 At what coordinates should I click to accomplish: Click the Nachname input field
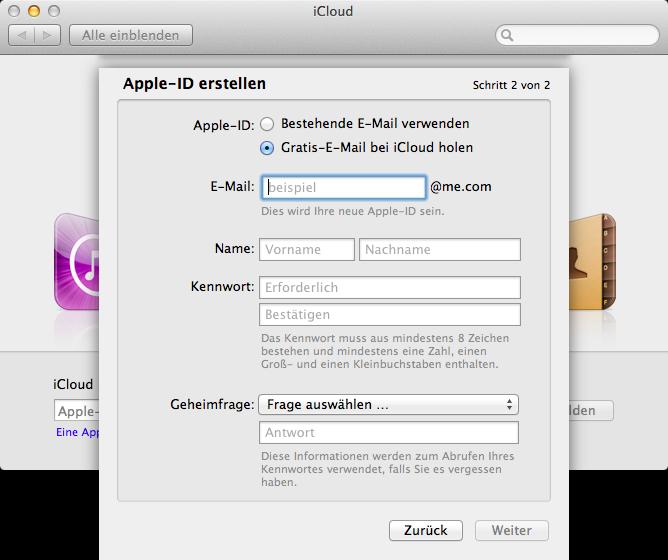(440, 249)
